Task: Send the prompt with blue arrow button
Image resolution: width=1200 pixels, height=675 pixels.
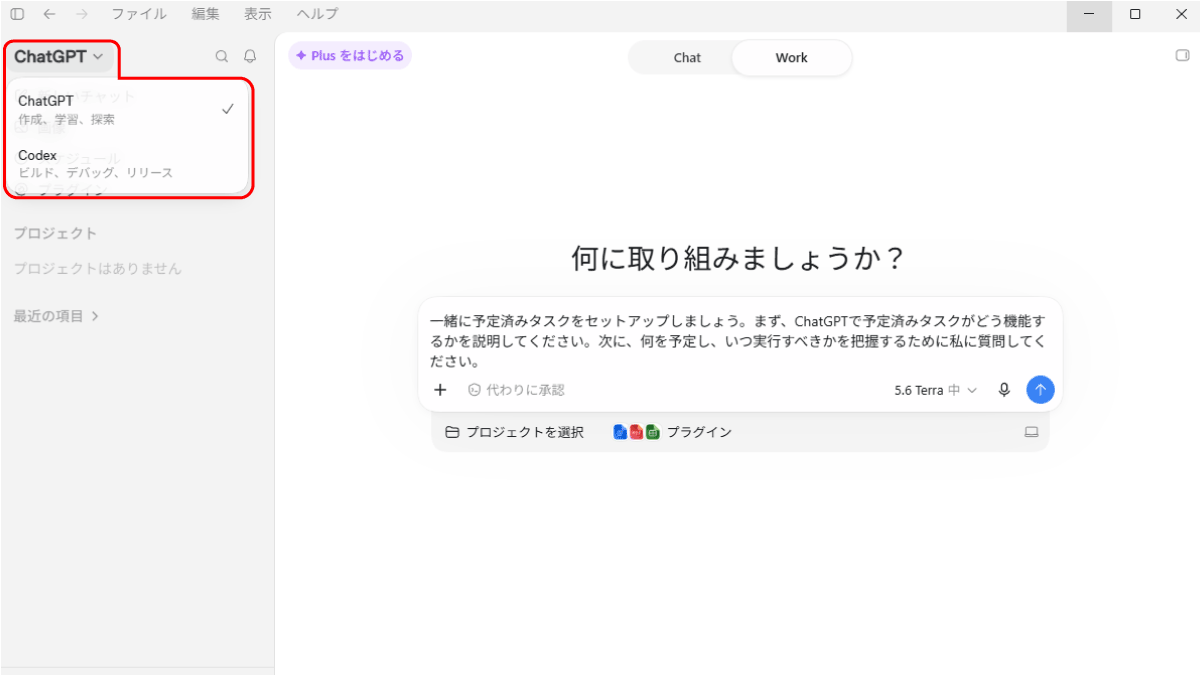Action: click(1040, 390)
